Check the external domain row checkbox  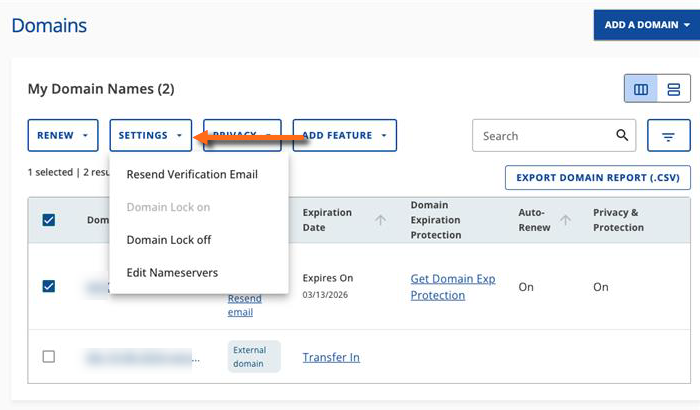point(49,357)
